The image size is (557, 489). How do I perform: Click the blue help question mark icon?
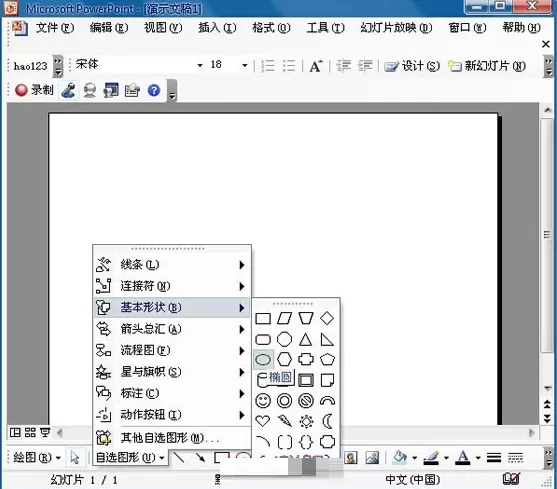tap(154, 91)
